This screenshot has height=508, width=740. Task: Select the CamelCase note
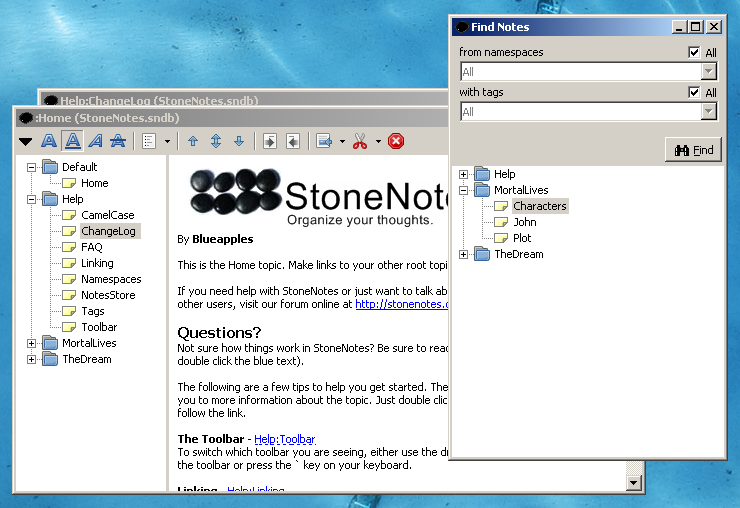pyautogui.click(x=108, y=215)
